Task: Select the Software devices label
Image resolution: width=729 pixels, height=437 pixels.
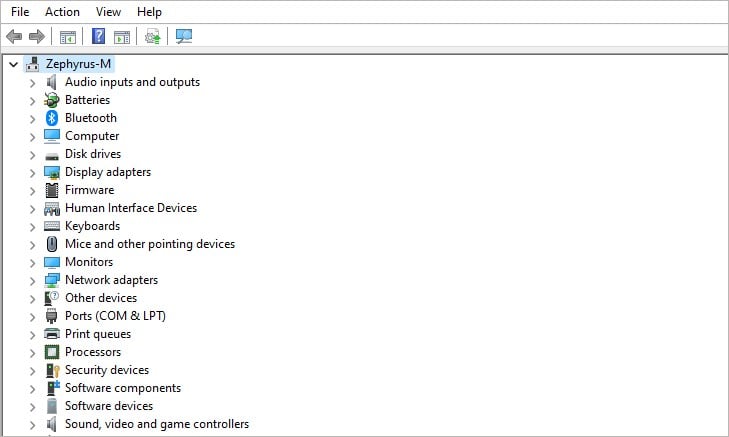Action: (109, 406)
